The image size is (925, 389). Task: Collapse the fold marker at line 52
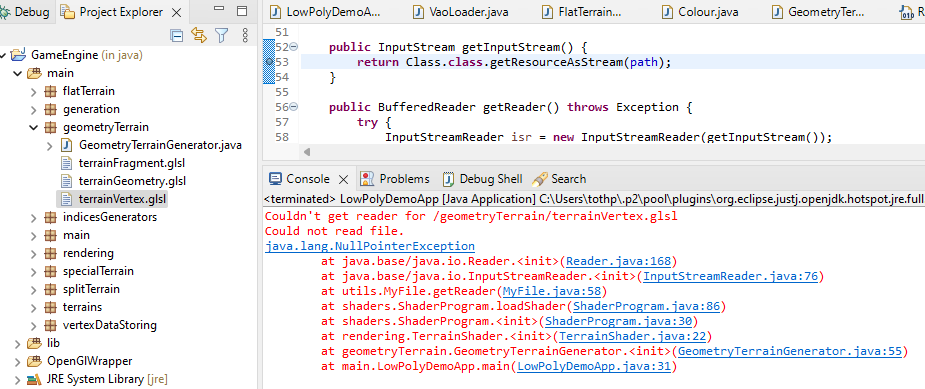click(294, 47)
